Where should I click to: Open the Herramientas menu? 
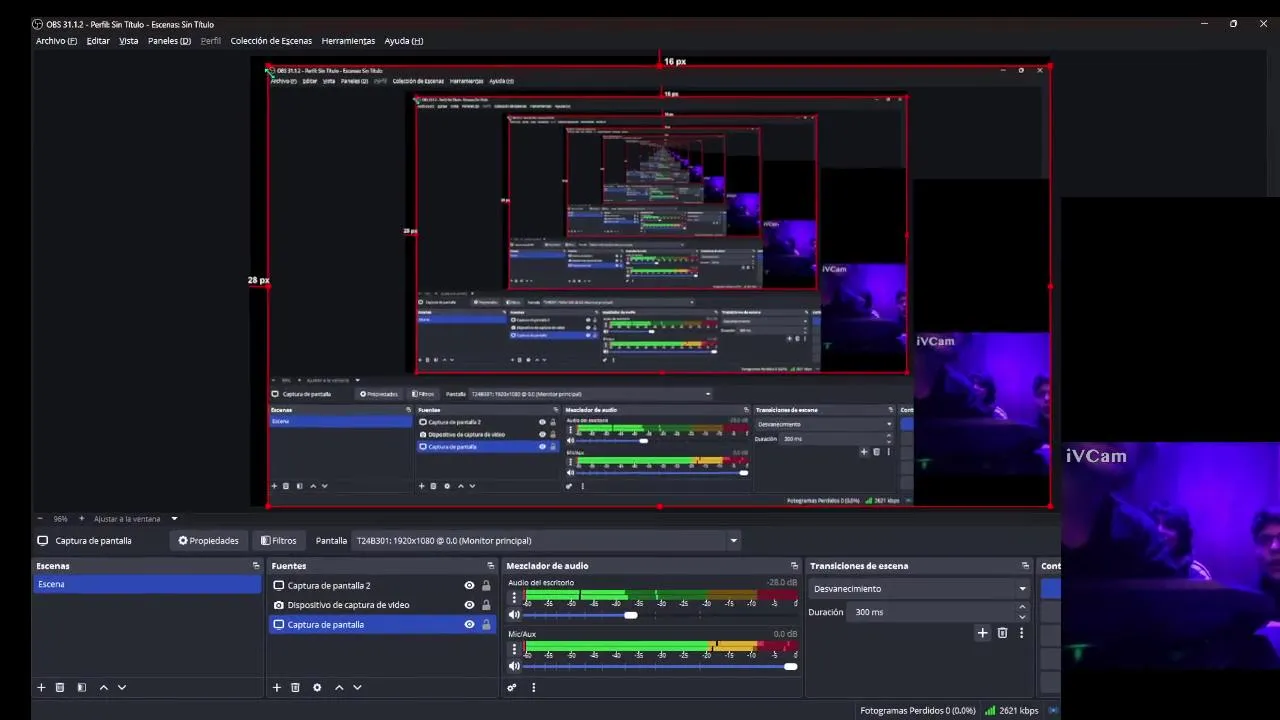pyautogui.click(x=348, y=41)
